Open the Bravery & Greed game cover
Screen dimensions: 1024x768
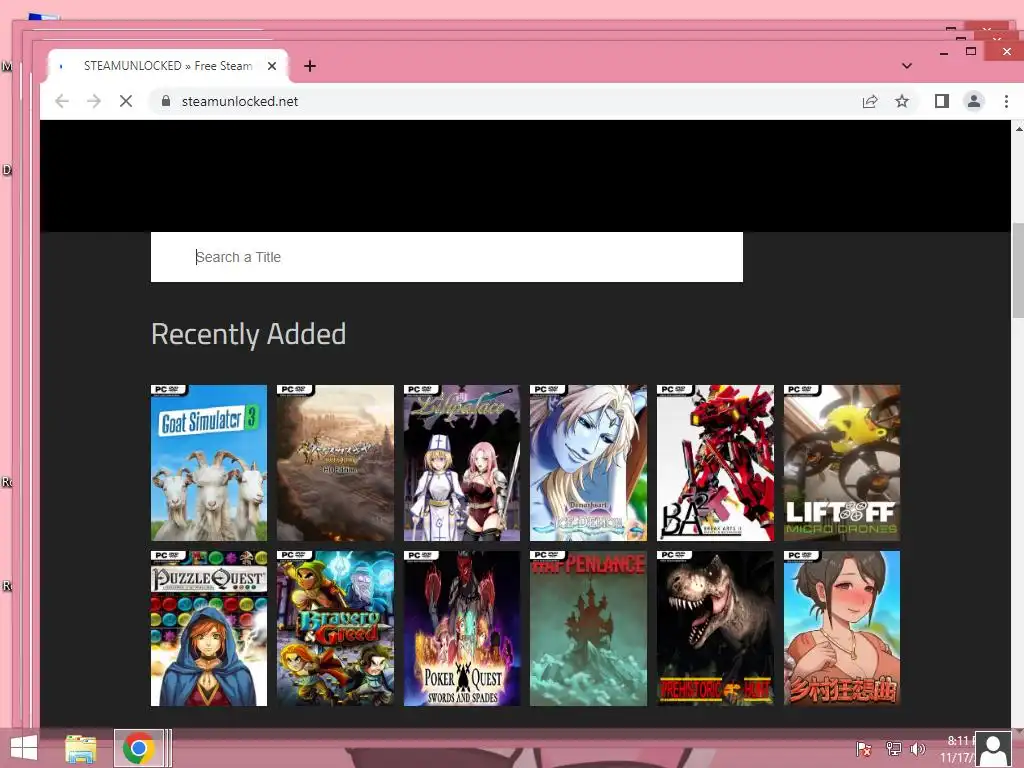tap(335, 628)
